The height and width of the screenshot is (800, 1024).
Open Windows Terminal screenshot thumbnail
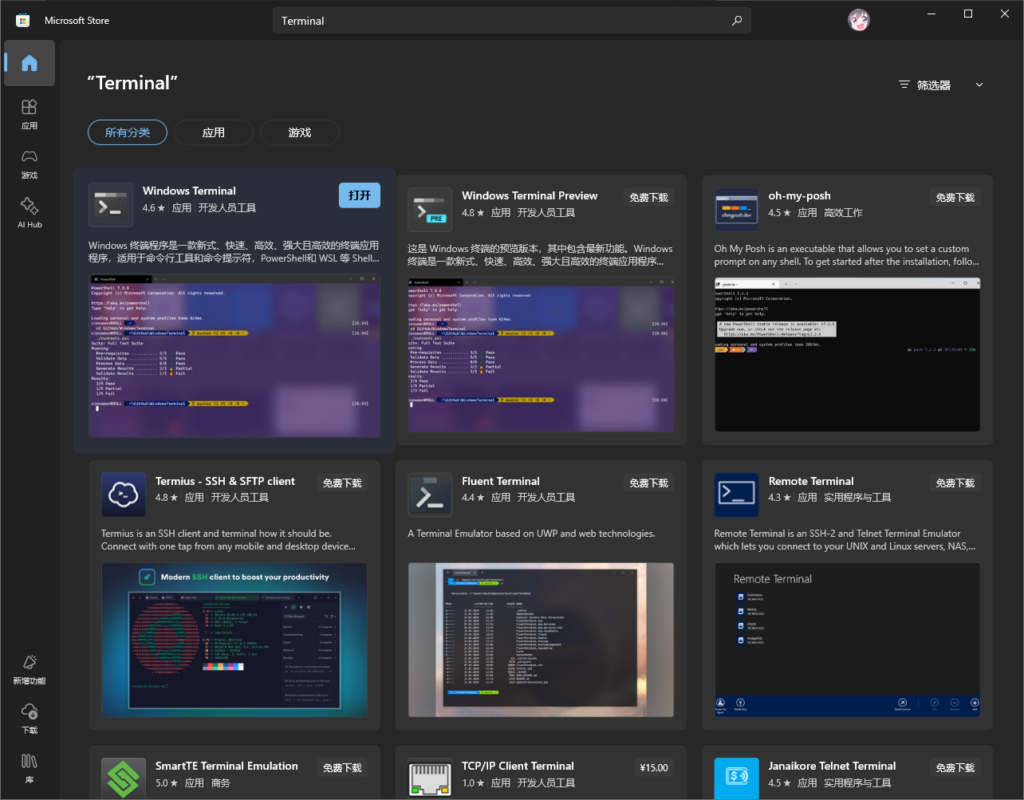(234, 356)
